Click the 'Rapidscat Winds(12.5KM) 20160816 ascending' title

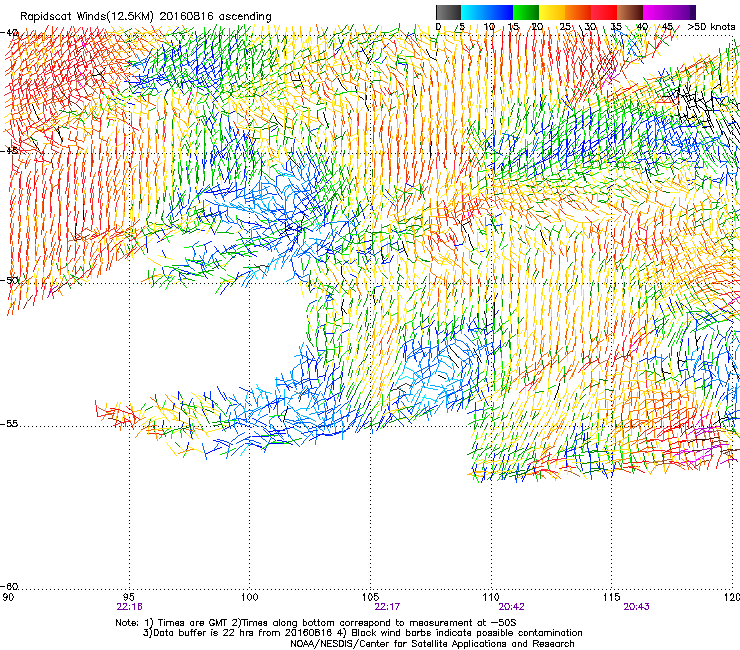[146, 17]
